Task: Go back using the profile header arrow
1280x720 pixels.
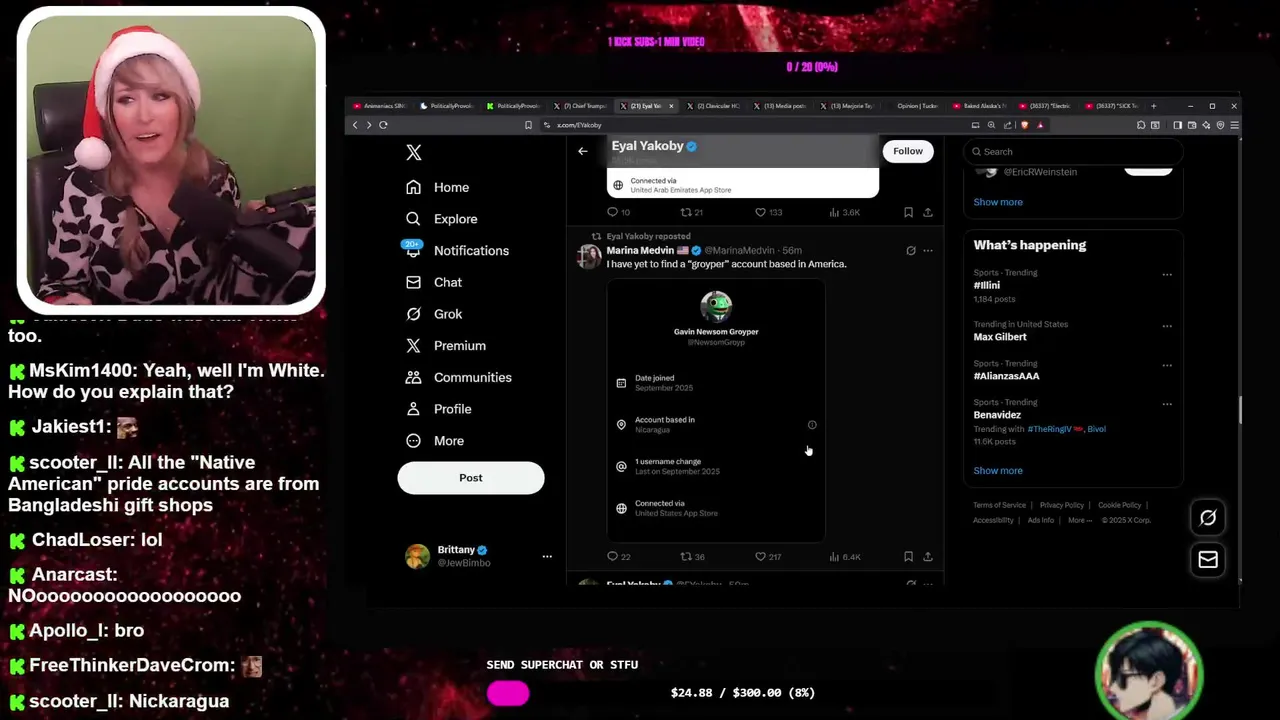Action: click(583, 151)
